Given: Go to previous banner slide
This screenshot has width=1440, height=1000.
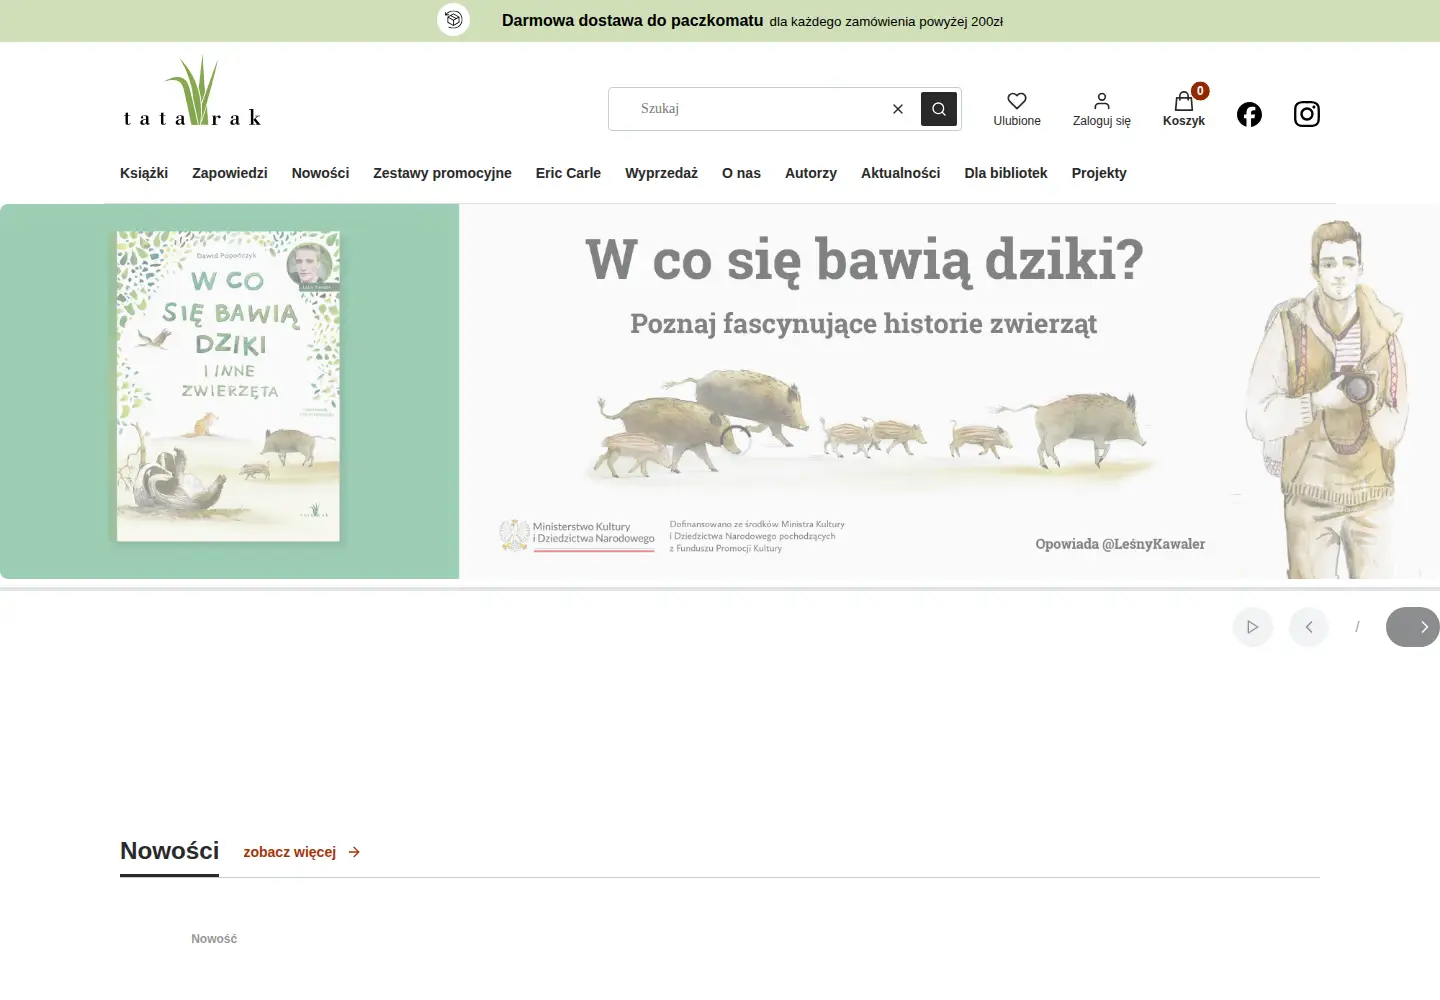Looking at the screenshot, I should (1309, 627).
